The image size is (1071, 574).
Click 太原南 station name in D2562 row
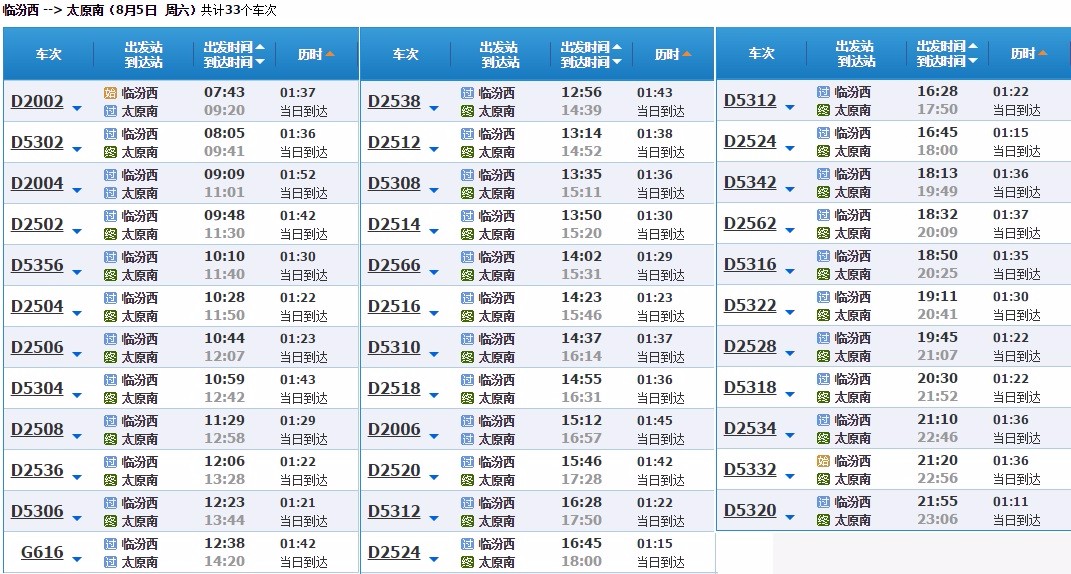pyautogui.click(x=852, y=233)
